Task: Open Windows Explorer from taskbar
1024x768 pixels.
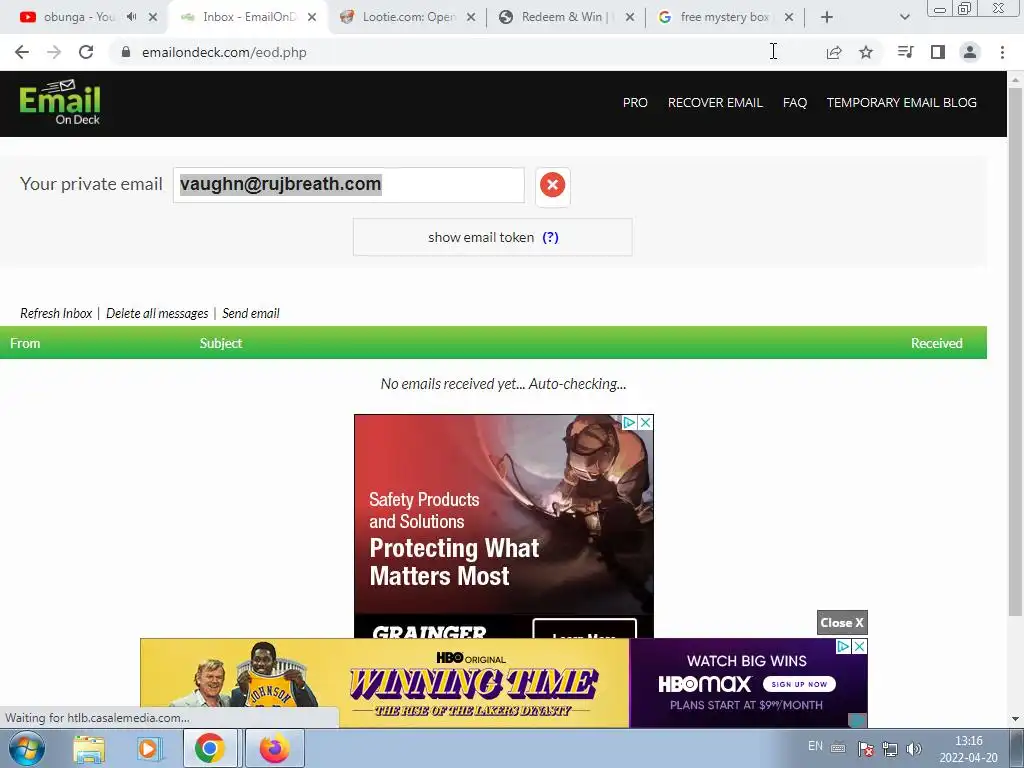Action: click(89, 748)
